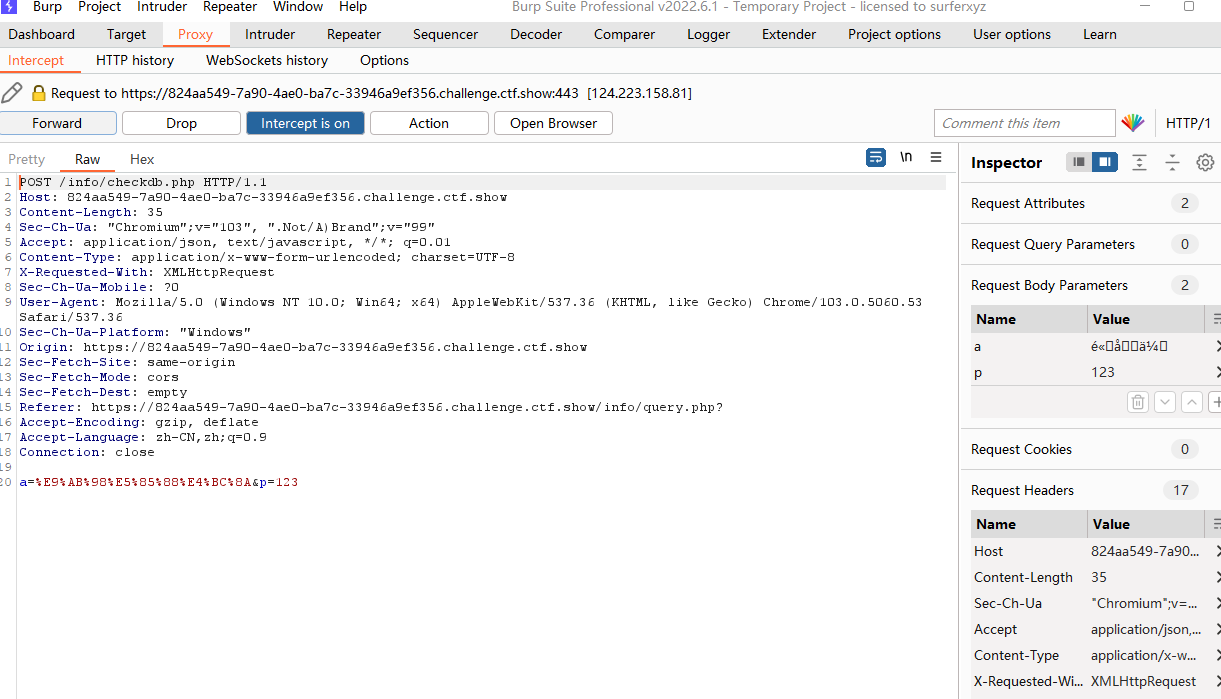Expand Request Attributes section
Screen dimensions: 1221x699
[1091, 203]
